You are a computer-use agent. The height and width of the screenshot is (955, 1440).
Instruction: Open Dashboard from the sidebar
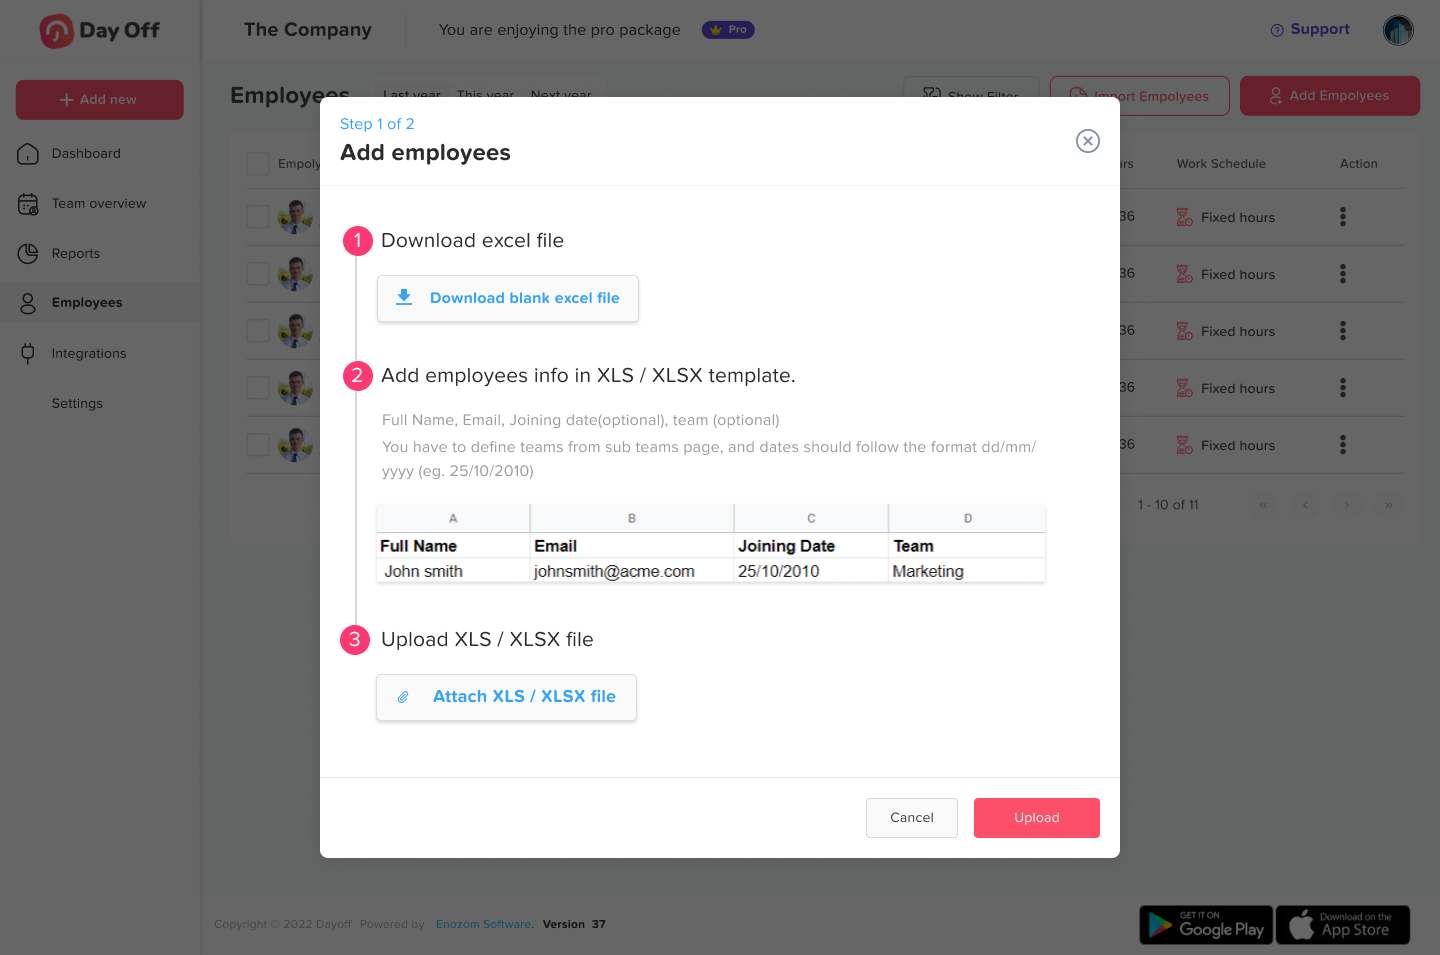coord(86,154)
